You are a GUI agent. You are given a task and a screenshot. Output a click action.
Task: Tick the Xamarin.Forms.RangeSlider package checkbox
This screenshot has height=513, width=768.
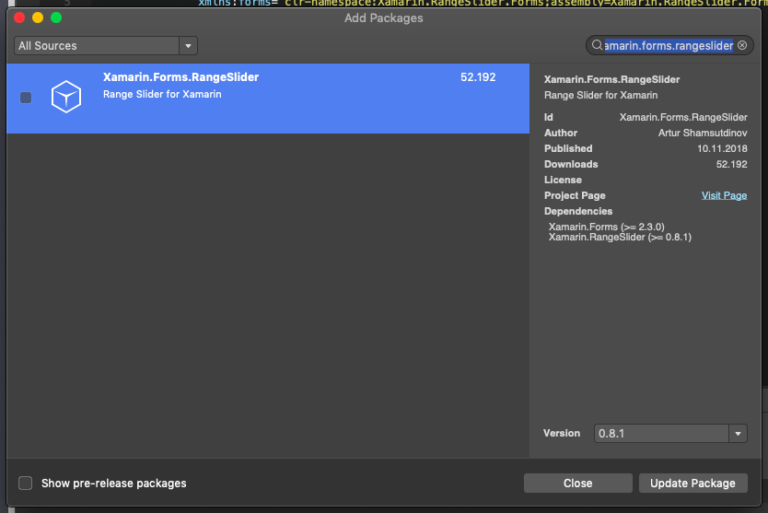click(x=26, y=98)
